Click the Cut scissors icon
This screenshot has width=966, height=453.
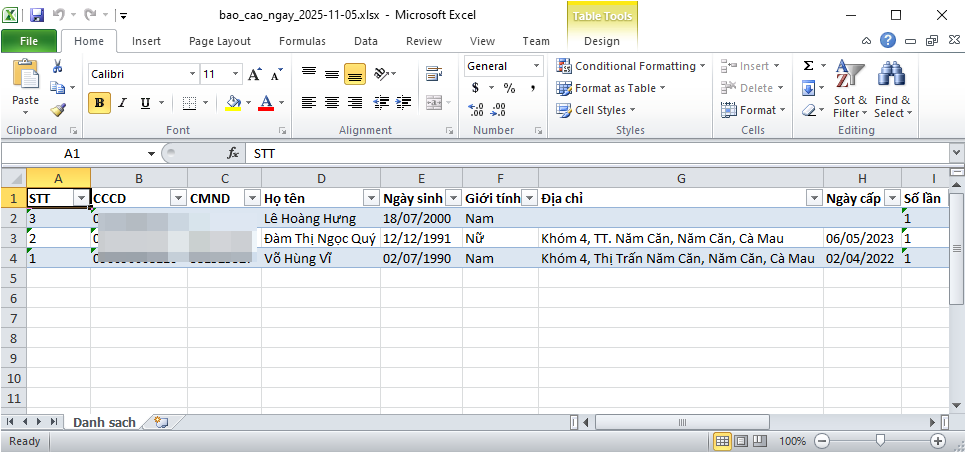click(57, 66)
